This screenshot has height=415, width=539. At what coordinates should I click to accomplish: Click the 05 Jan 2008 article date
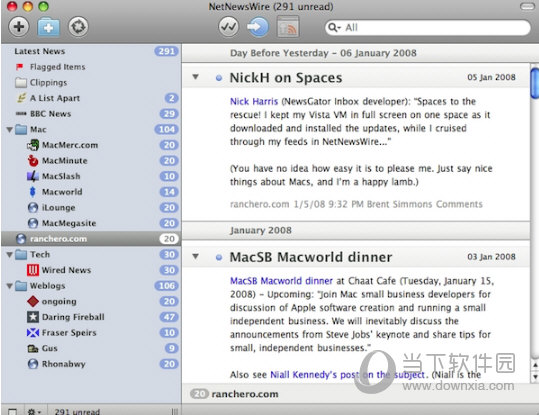pos(491,77)
